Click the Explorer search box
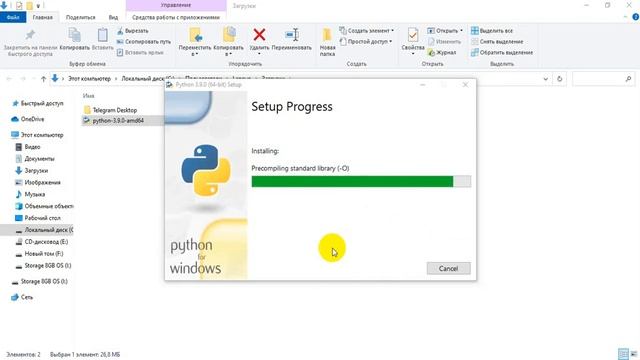 603,79
